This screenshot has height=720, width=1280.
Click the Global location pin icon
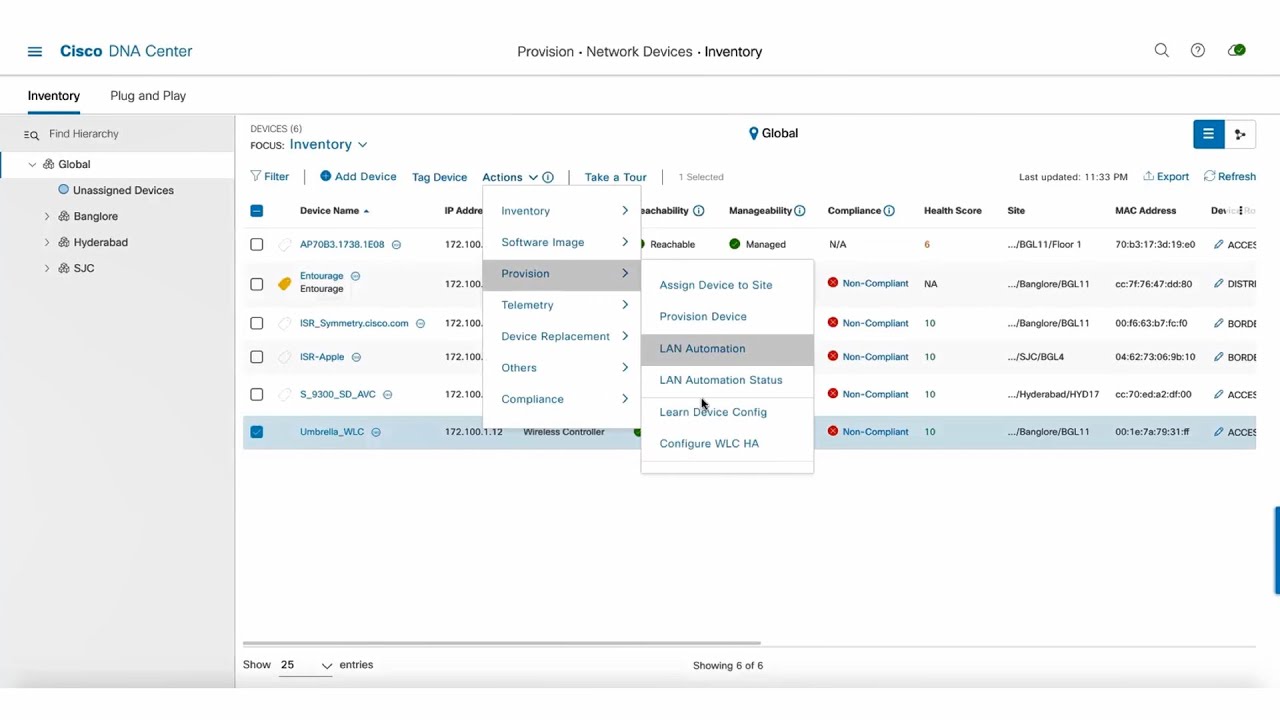click(753, 133)
